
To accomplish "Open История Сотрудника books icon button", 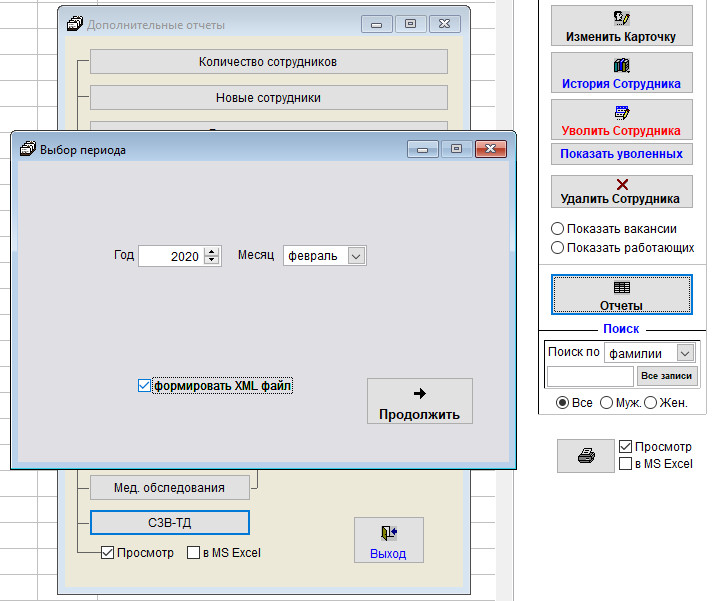I will pyautogui.click(x=621, y=73).
